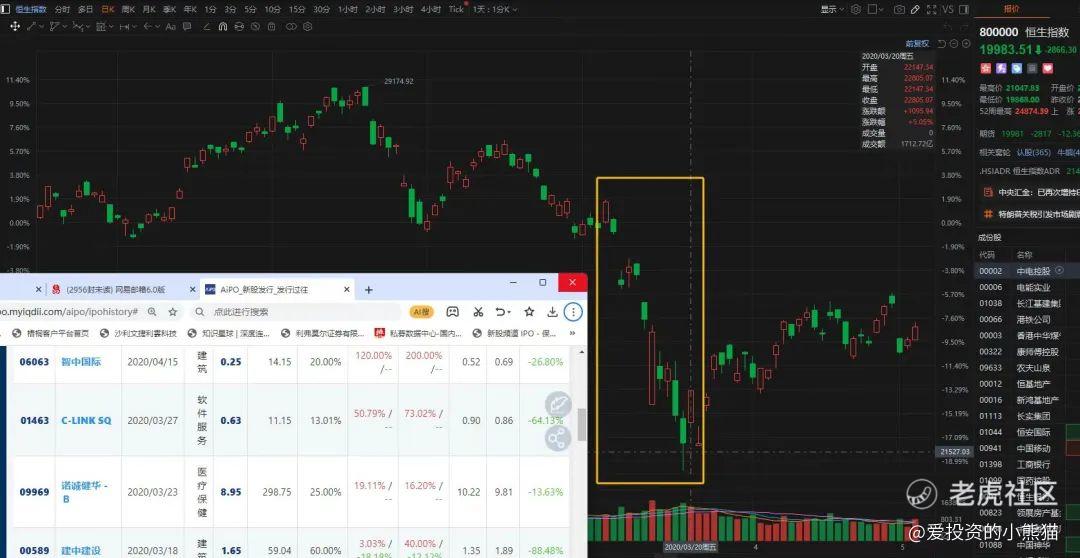Click the 前复权 adjustment toggle
This screenshot has height=558, width=1080.
pos(917,43)
